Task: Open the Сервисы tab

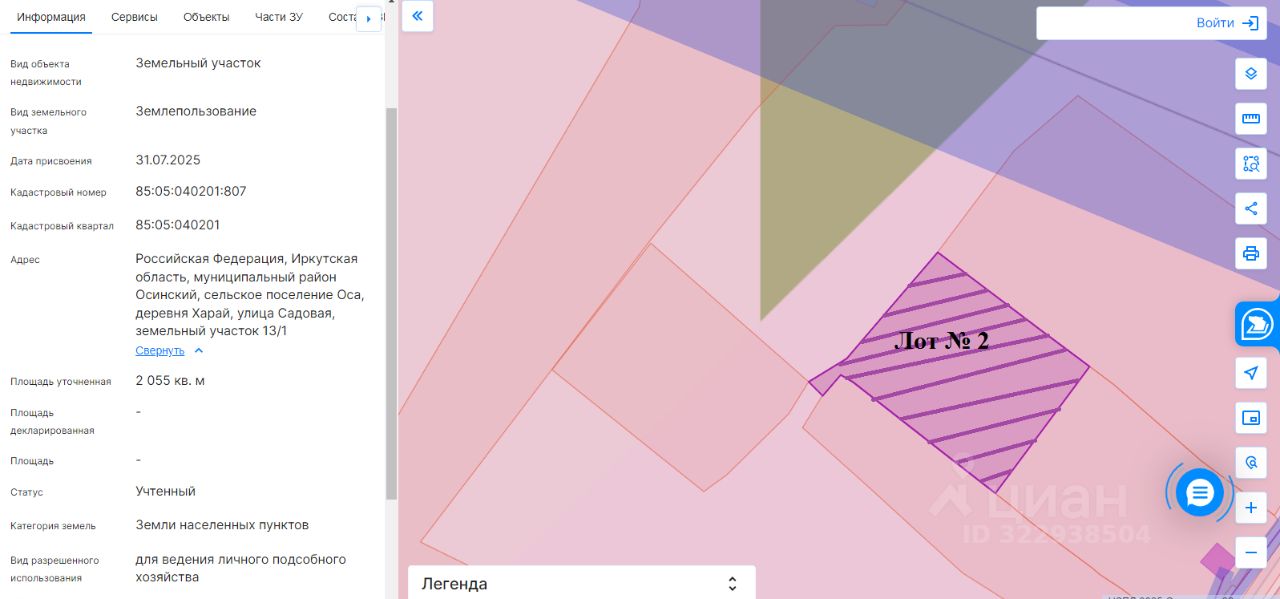Action: 134,17
